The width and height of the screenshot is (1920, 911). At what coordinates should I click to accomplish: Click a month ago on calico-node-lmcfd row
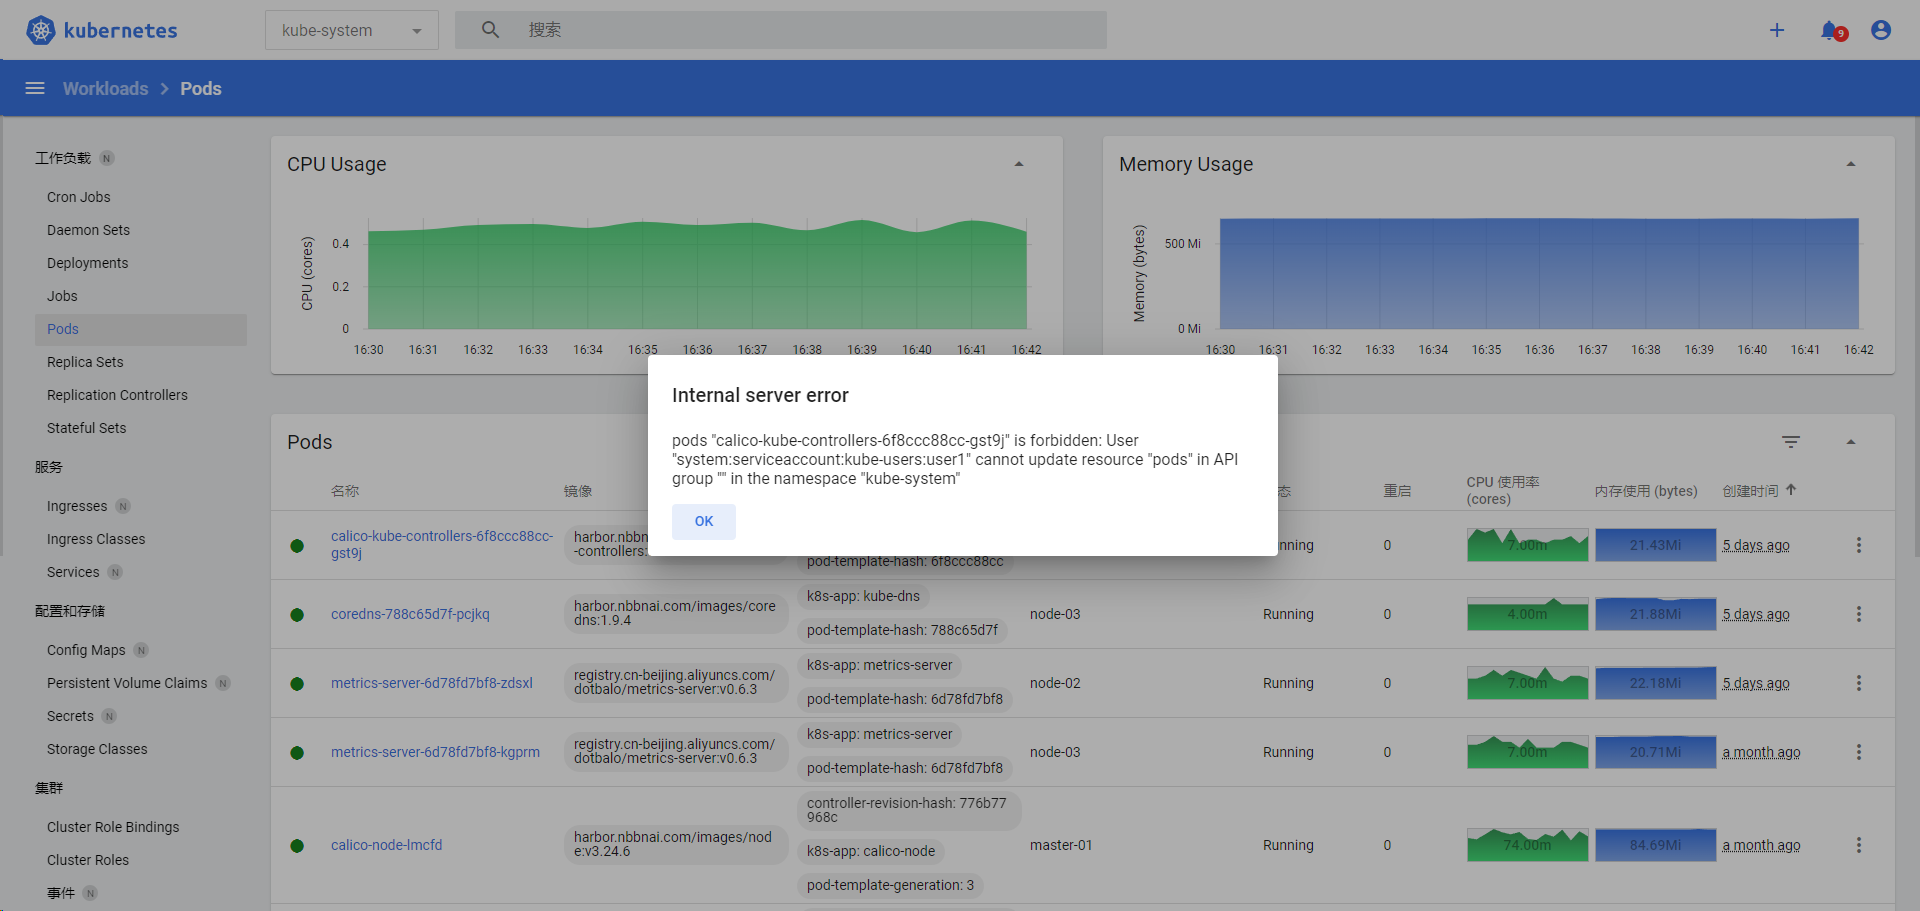click(x=1761, y=845)
